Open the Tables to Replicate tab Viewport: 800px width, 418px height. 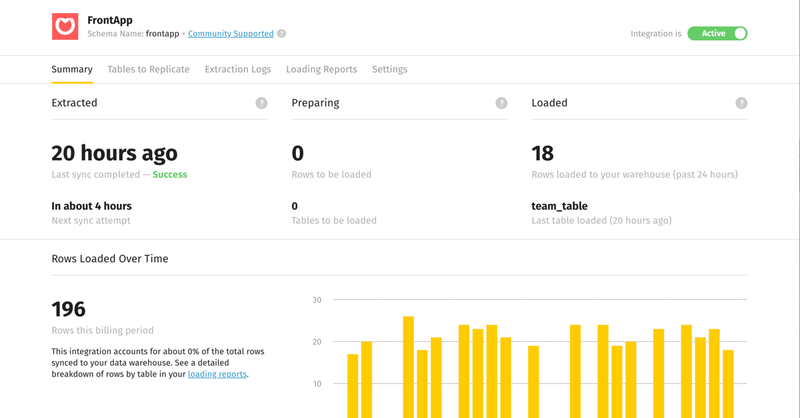point(148,70)
